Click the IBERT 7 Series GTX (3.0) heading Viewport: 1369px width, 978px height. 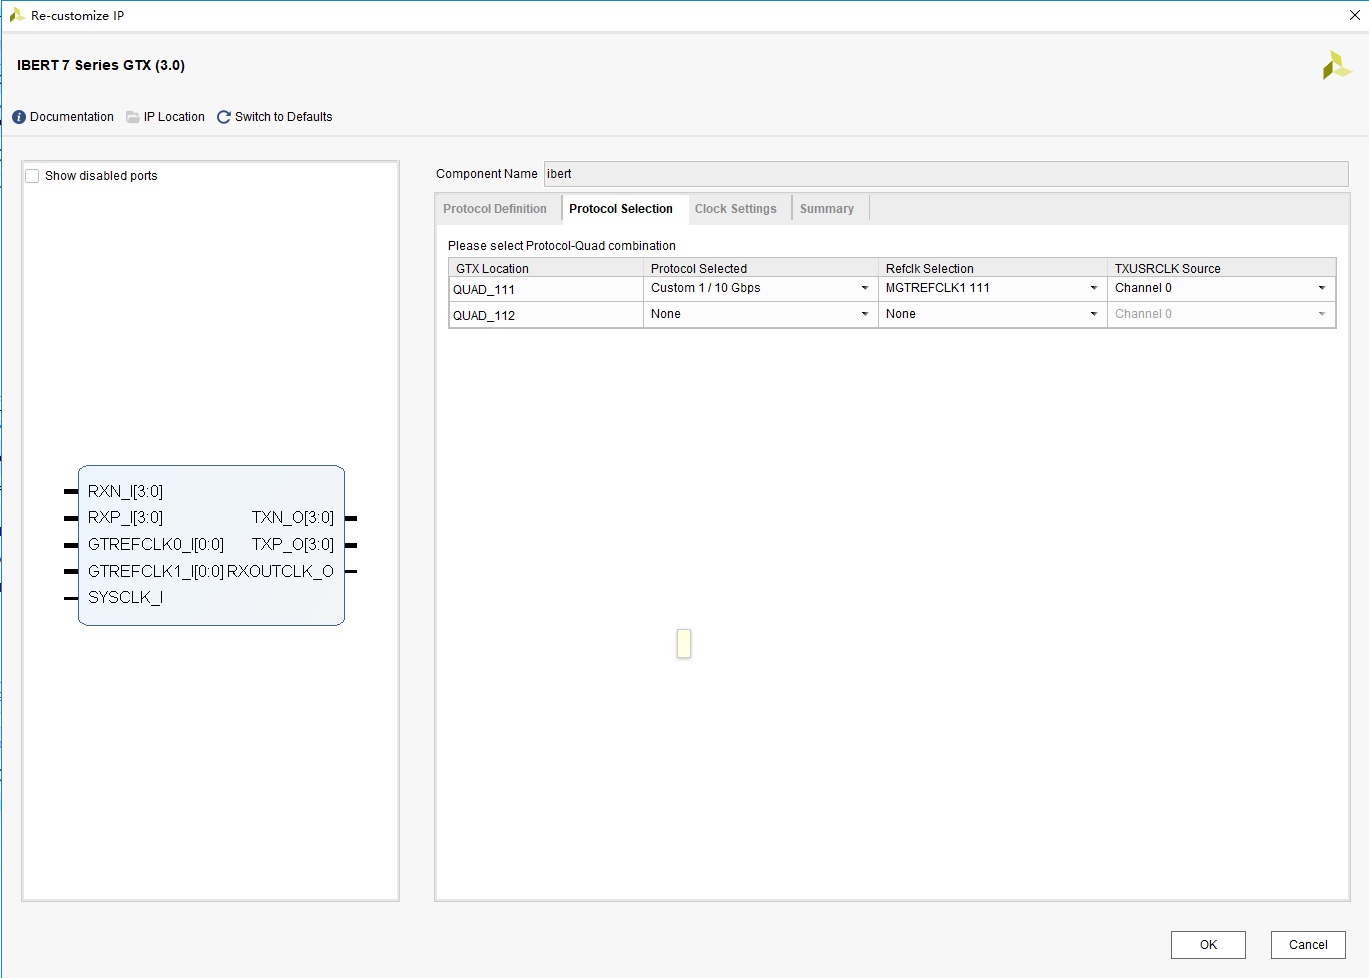[101, 65]
